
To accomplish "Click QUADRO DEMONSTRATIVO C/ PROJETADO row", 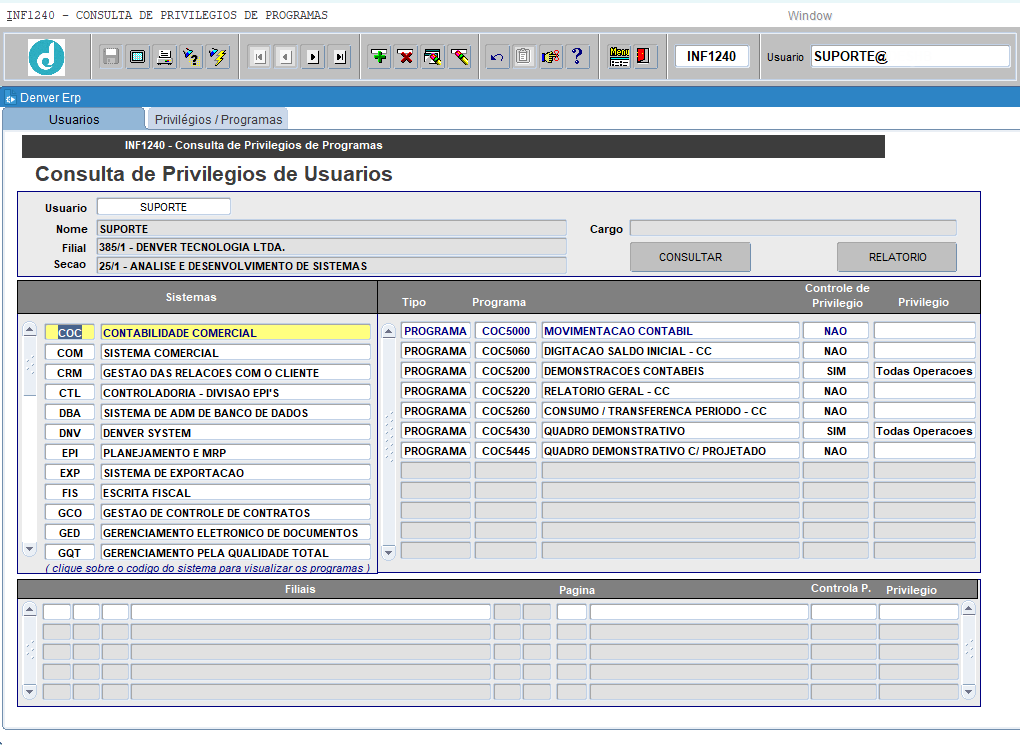I will tap(671, 451).
